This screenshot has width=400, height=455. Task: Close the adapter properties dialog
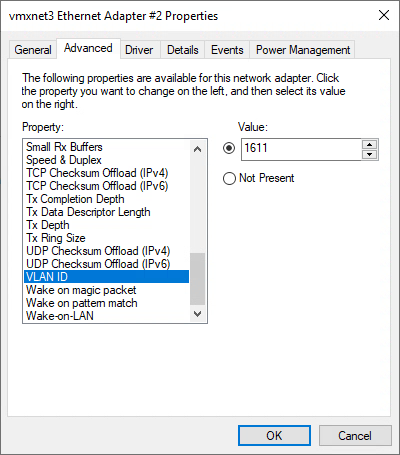(x=384, y=15)
